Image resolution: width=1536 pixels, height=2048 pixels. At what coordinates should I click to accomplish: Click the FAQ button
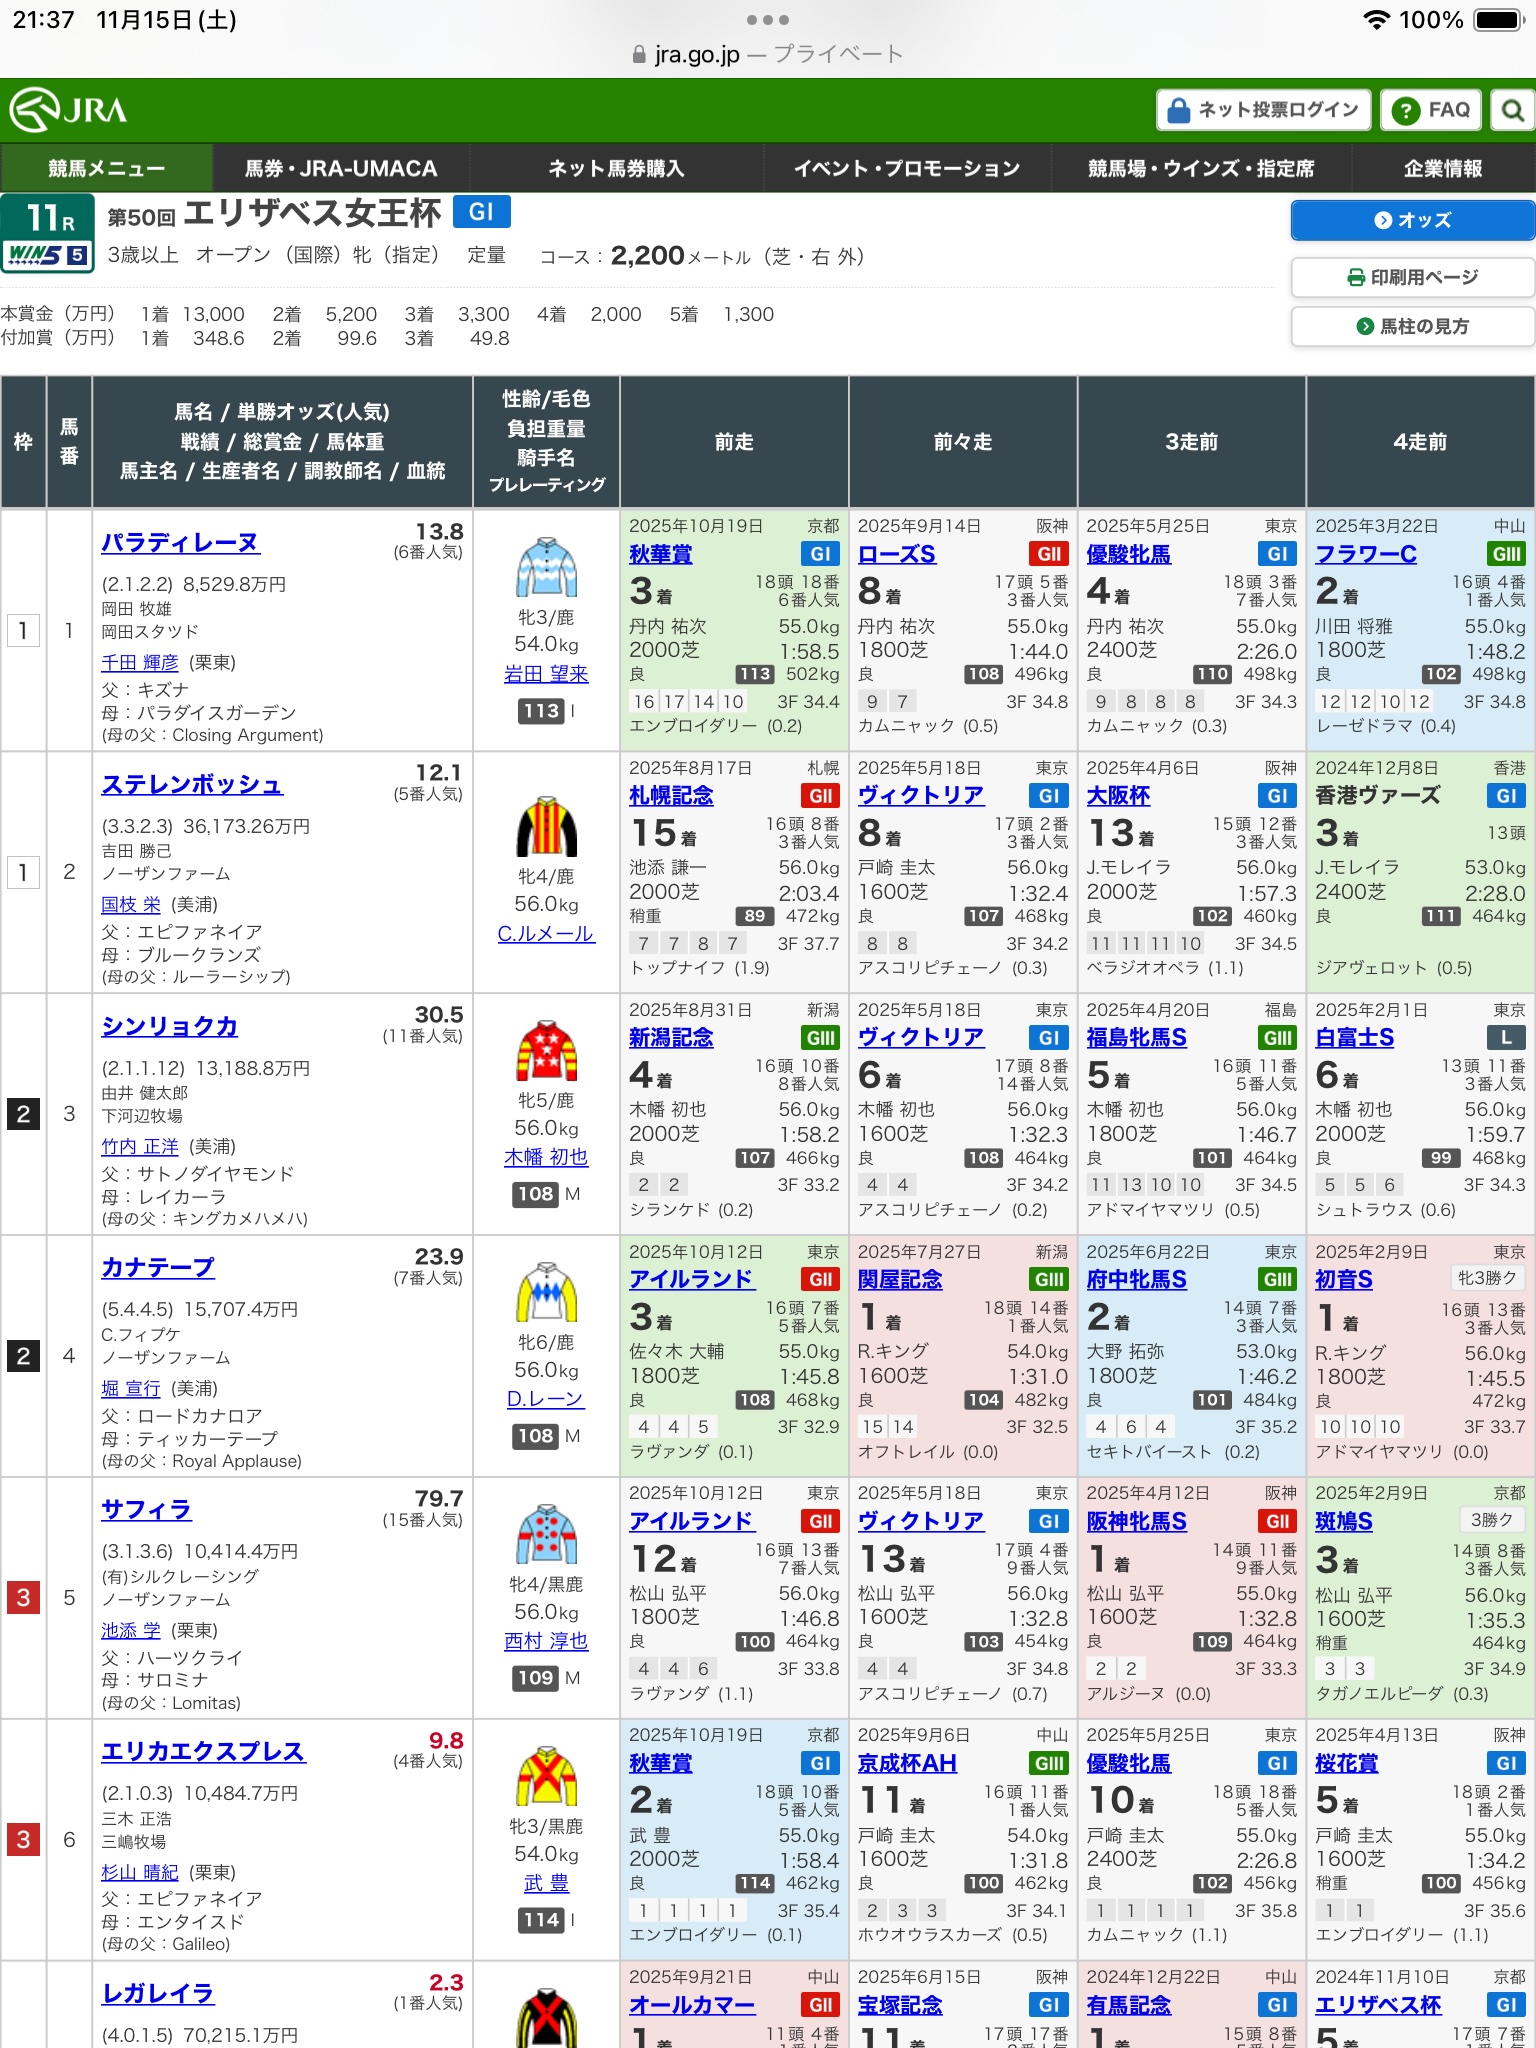[1431, 110]
